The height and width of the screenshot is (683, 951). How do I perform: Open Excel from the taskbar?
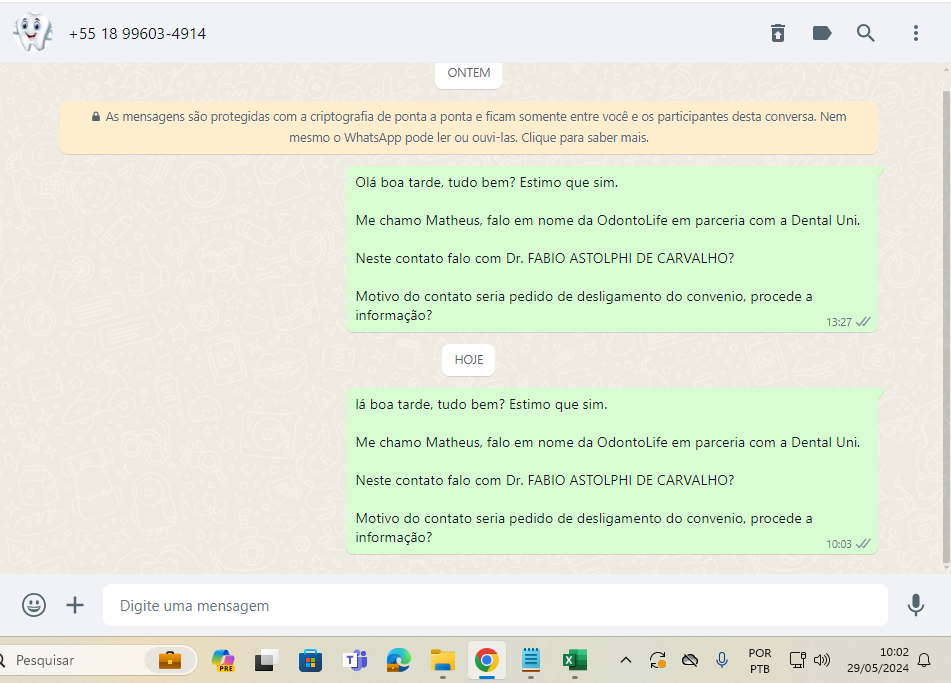point(574,660)
